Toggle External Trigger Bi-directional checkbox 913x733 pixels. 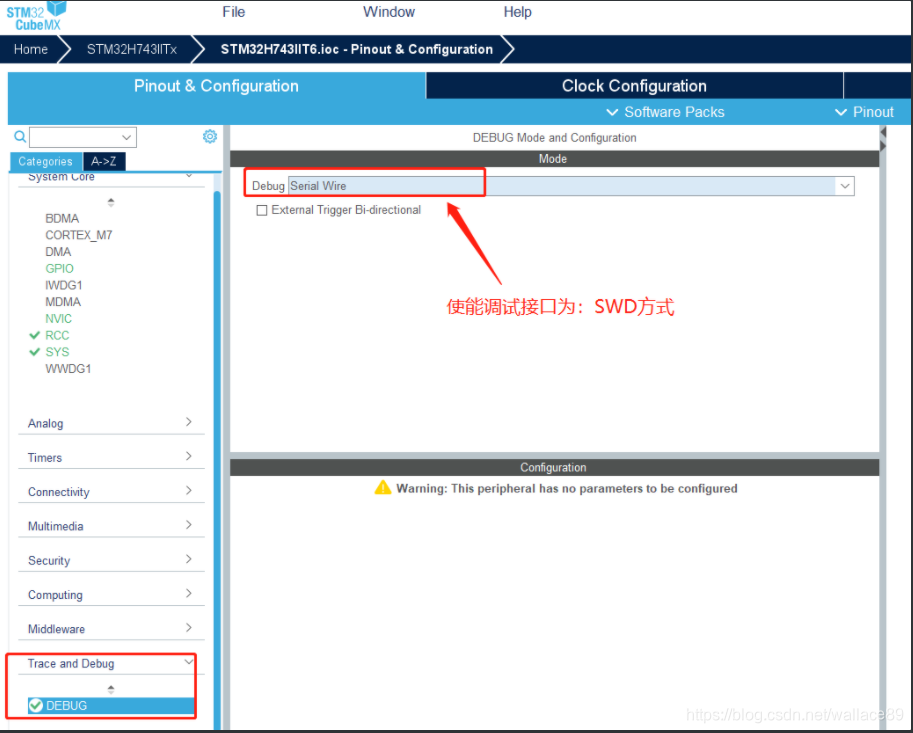pyautogui.click(x=262, y=210)
